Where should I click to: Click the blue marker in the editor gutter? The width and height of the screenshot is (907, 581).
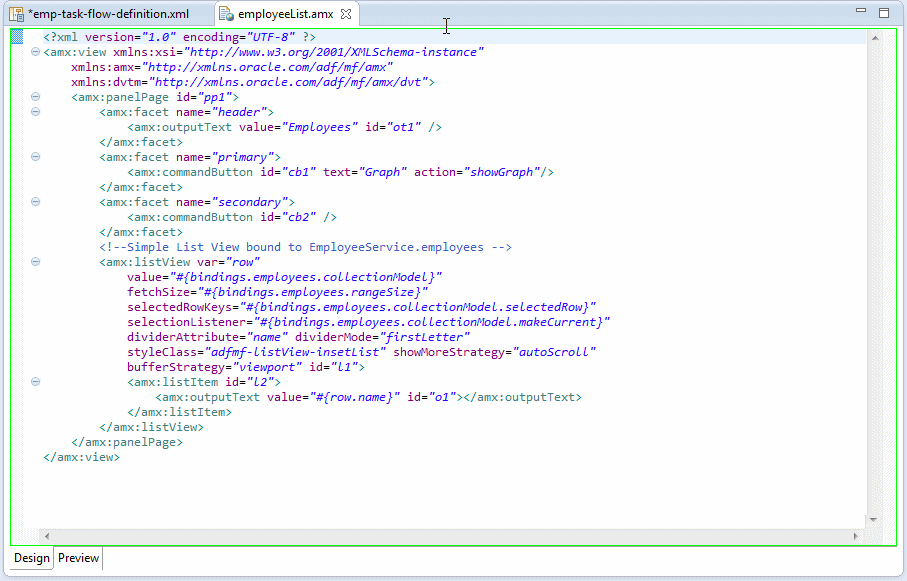point(17,36)
